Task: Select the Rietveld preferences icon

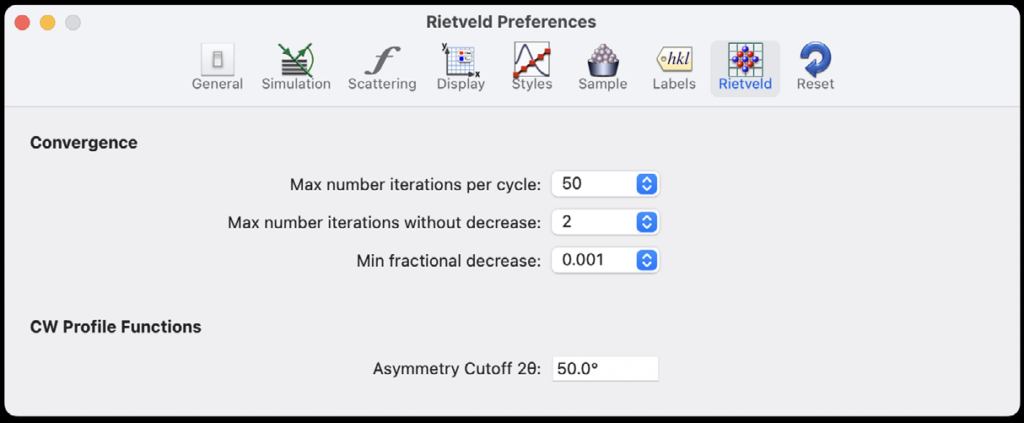Action: point(745,62)
